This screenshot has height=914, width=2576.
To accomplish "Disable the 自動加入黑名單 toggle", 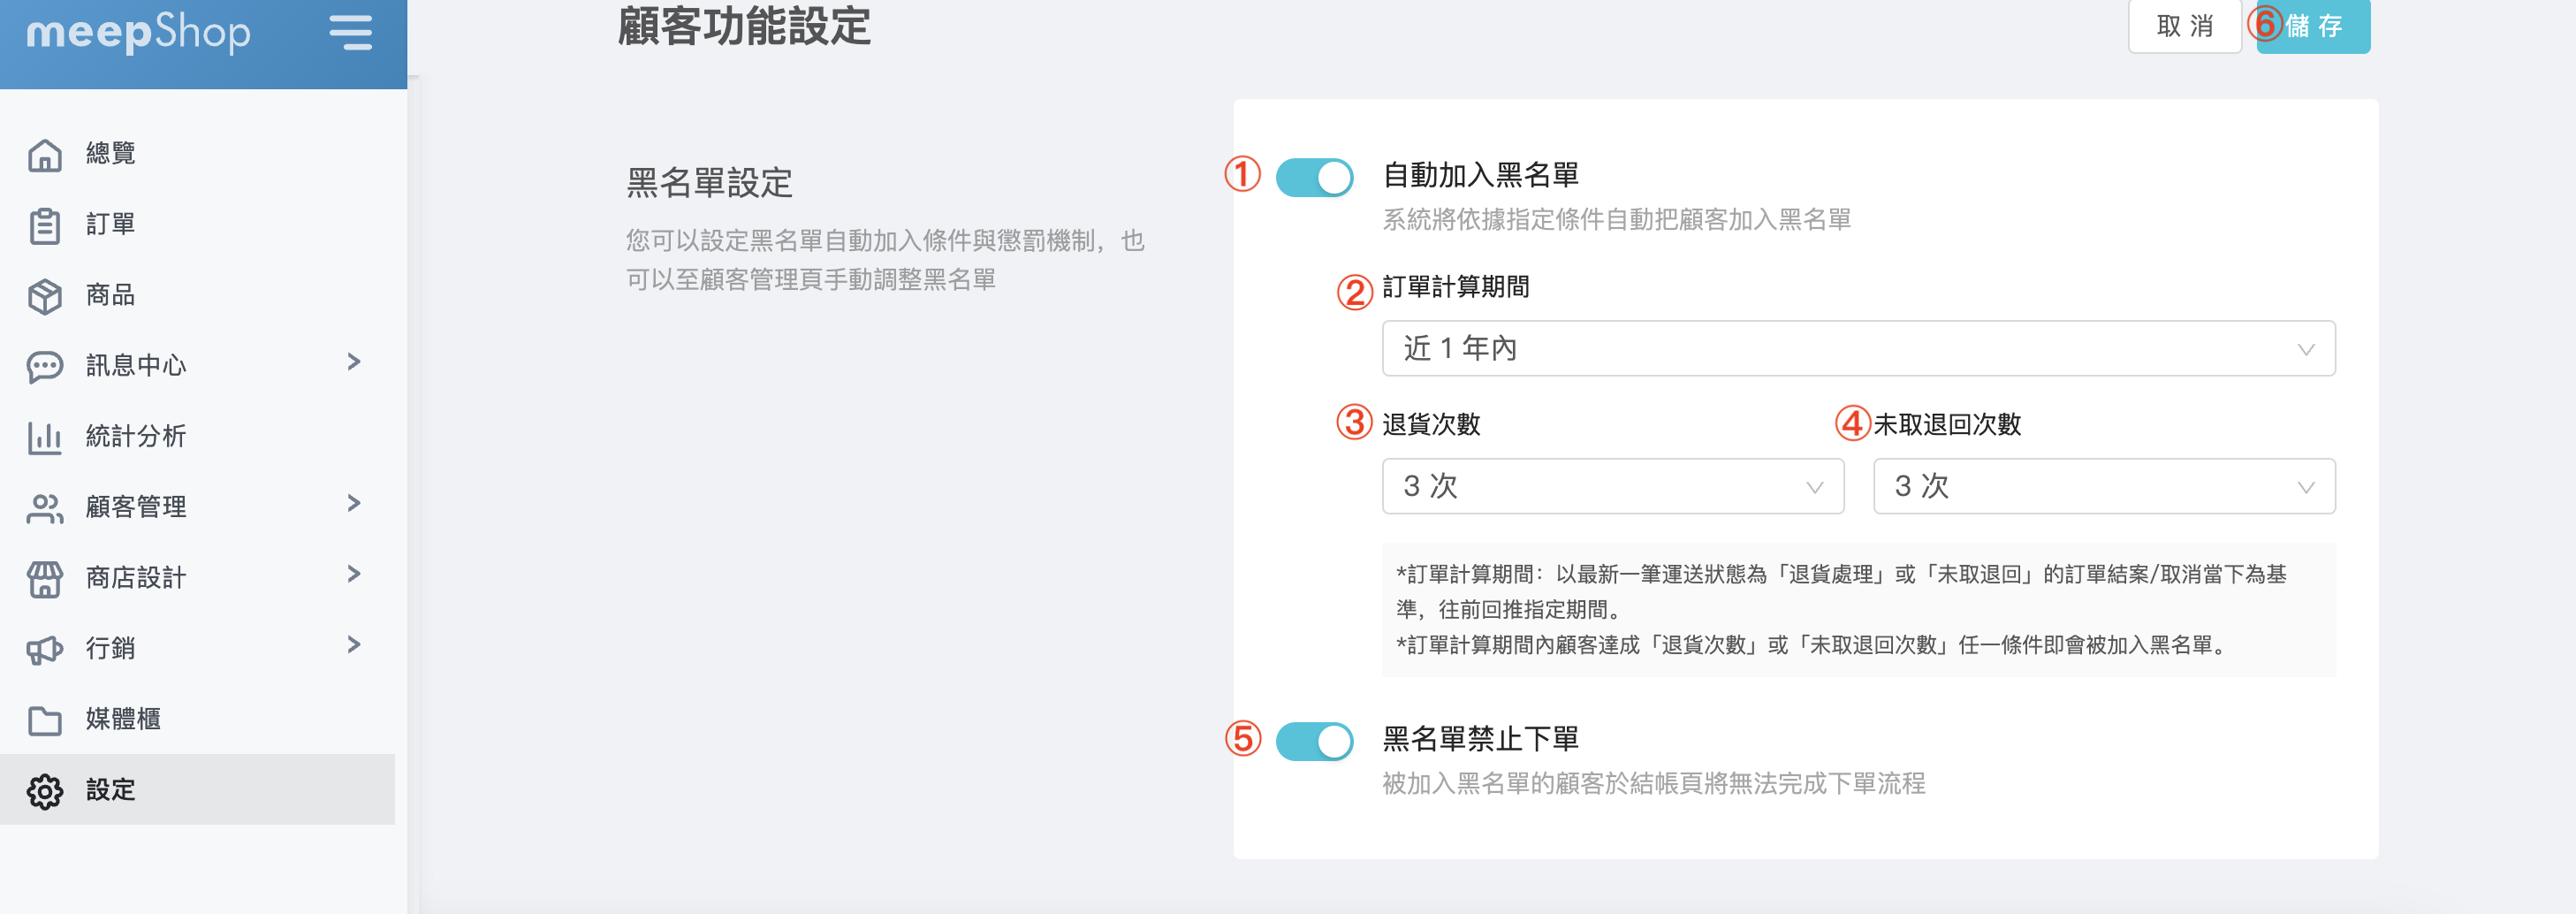I will pyautogui.click(x=1314, y=177).
